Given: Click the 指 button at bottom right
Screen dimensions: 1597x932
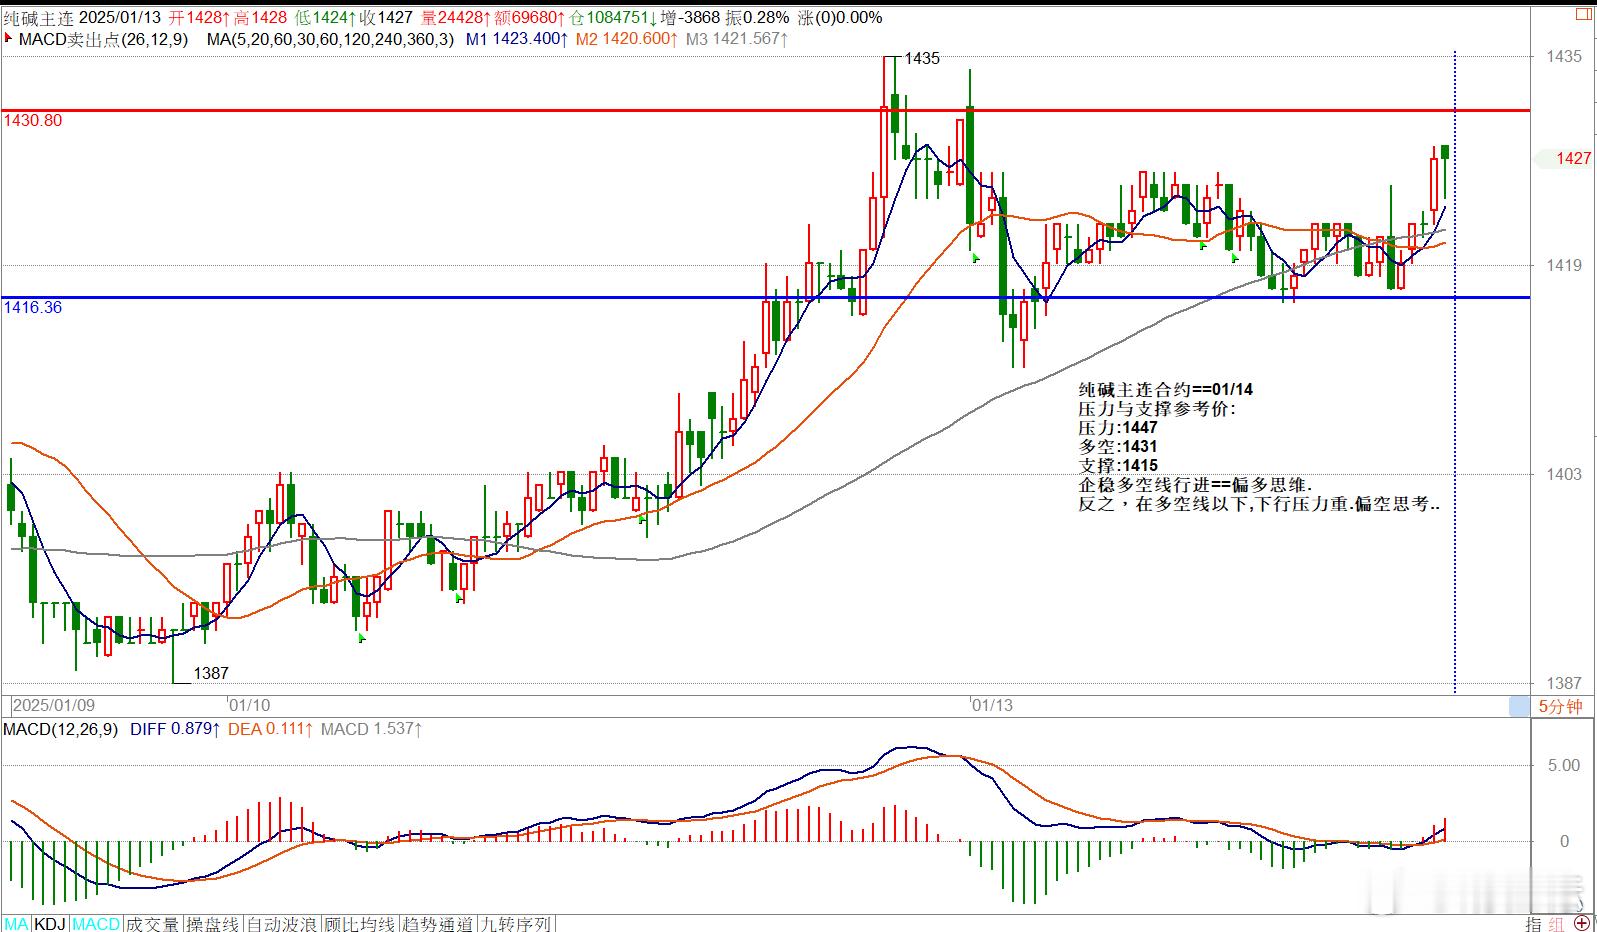Looking at the screenshot, I should [x=1533, y=924].
